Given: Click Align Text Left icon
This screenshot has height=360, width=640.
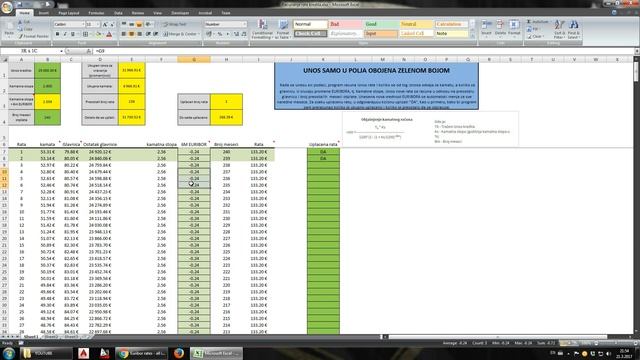Looking at the screenshot, I should click(124, 34).
